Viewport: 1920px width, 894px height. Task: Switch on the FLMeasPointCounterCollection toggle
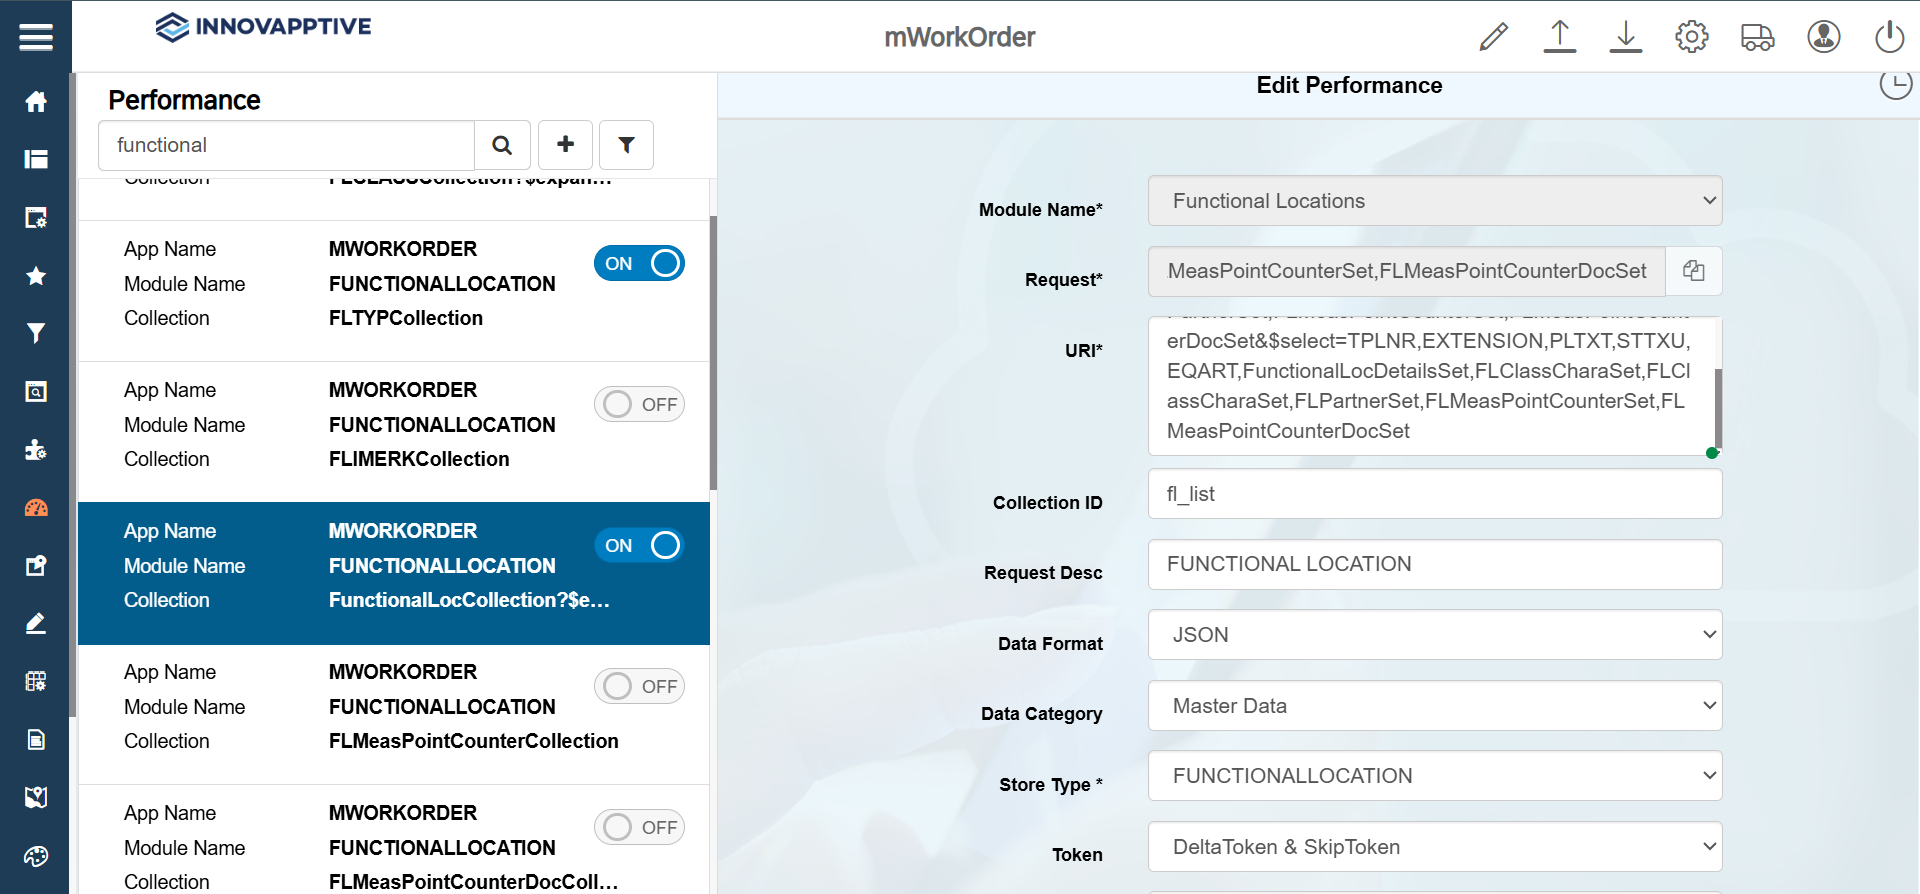[x=639, y=686]
